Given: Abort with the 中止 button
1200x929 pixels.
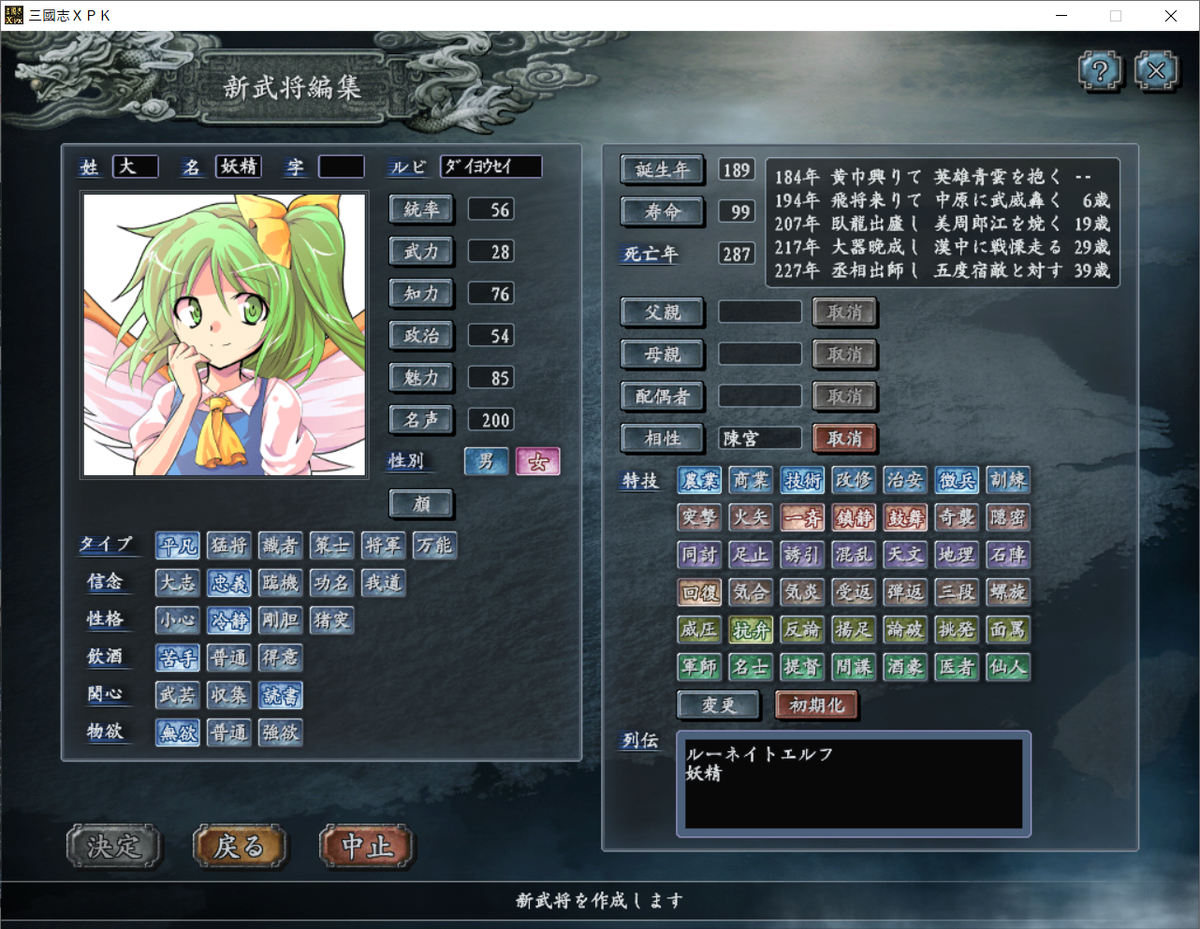Looking at the screenshot, I should (x=367, y=846).
